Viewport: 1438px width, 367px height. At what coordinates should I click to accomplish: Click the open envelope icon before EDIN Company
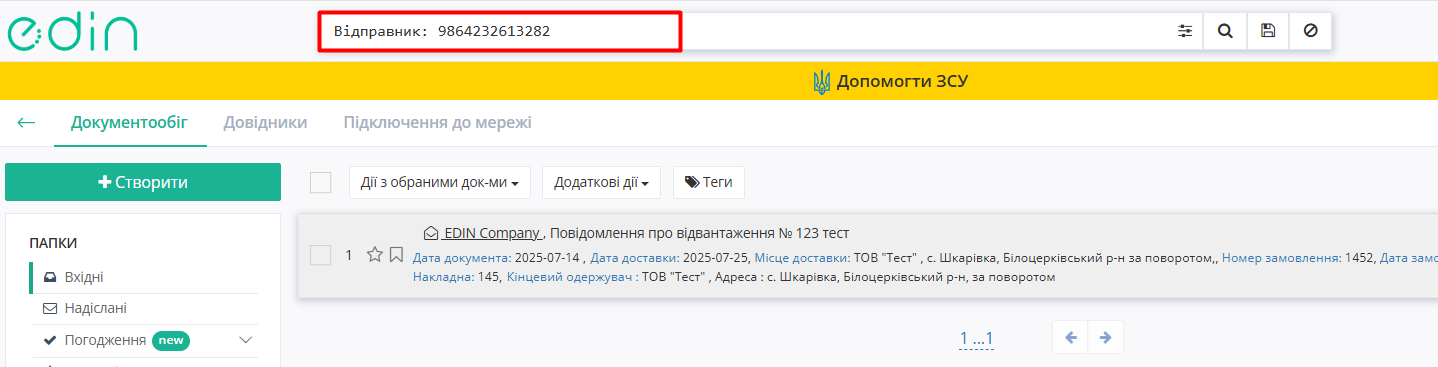click(x=431, y=233)
